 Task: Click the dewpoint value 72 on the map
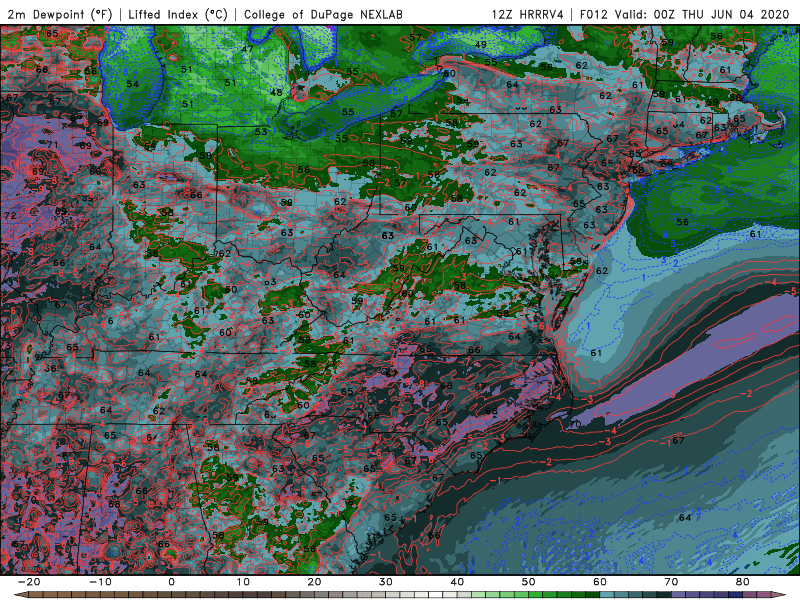[x=10, y=216]
